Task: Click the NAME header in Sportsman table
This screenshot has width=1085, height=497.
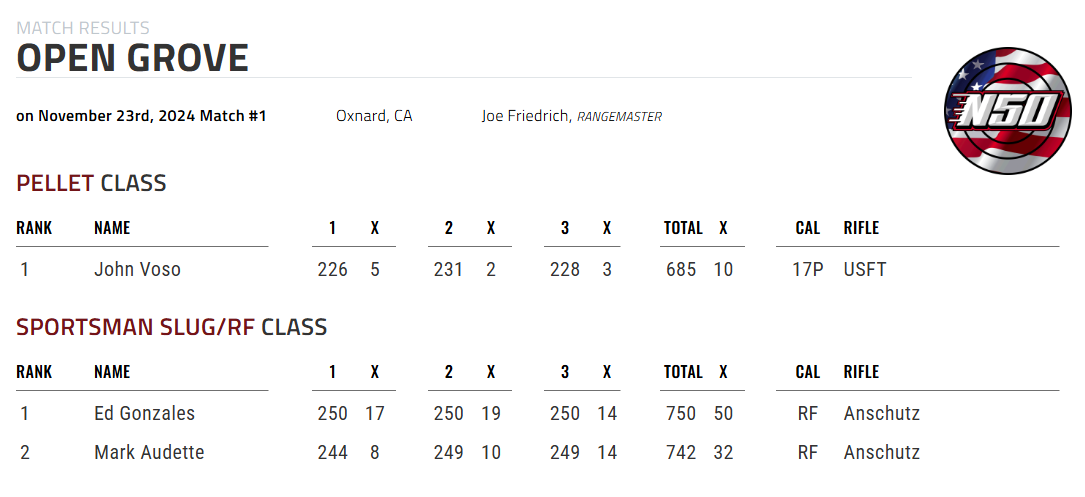Action: click(112, 372)
